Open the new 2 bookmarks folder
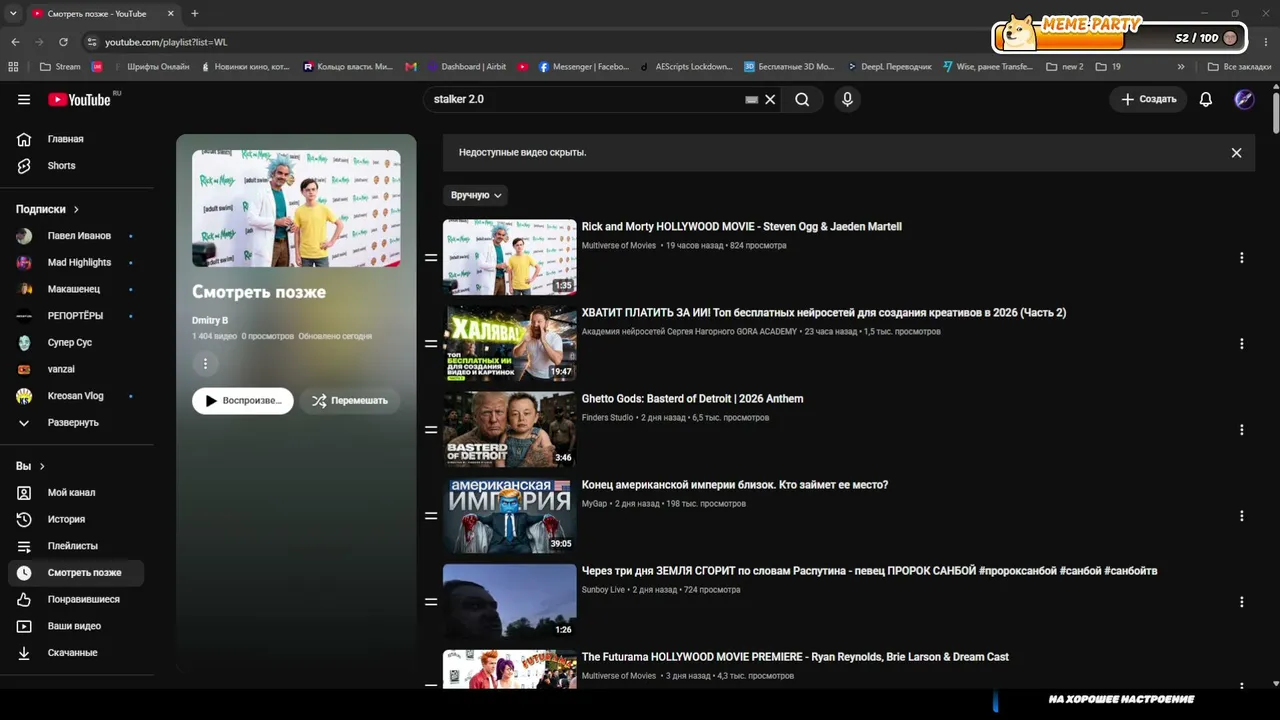This screenshot has height=720, width=1280. (1065, 67)
